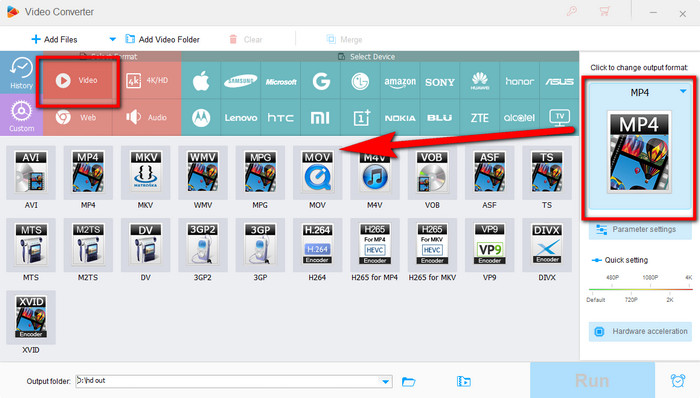Switch to the 4K/HD format tab
The width and height of the screenshot is (700, 398).
coord(147,81)
